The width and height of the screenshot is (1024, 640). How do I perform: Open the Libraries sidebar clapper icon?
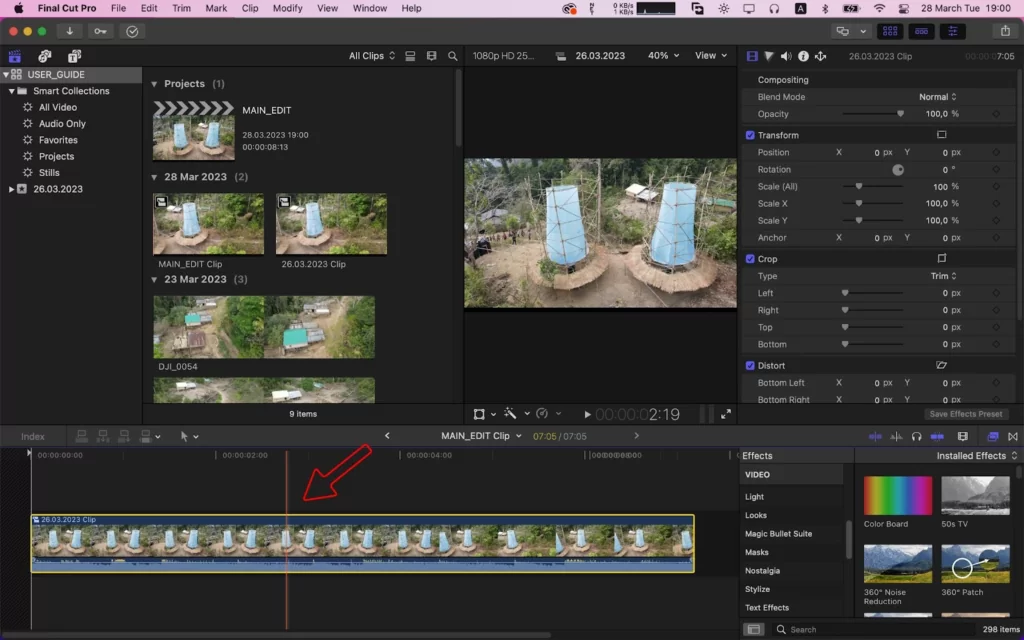(x=14, y=56)
